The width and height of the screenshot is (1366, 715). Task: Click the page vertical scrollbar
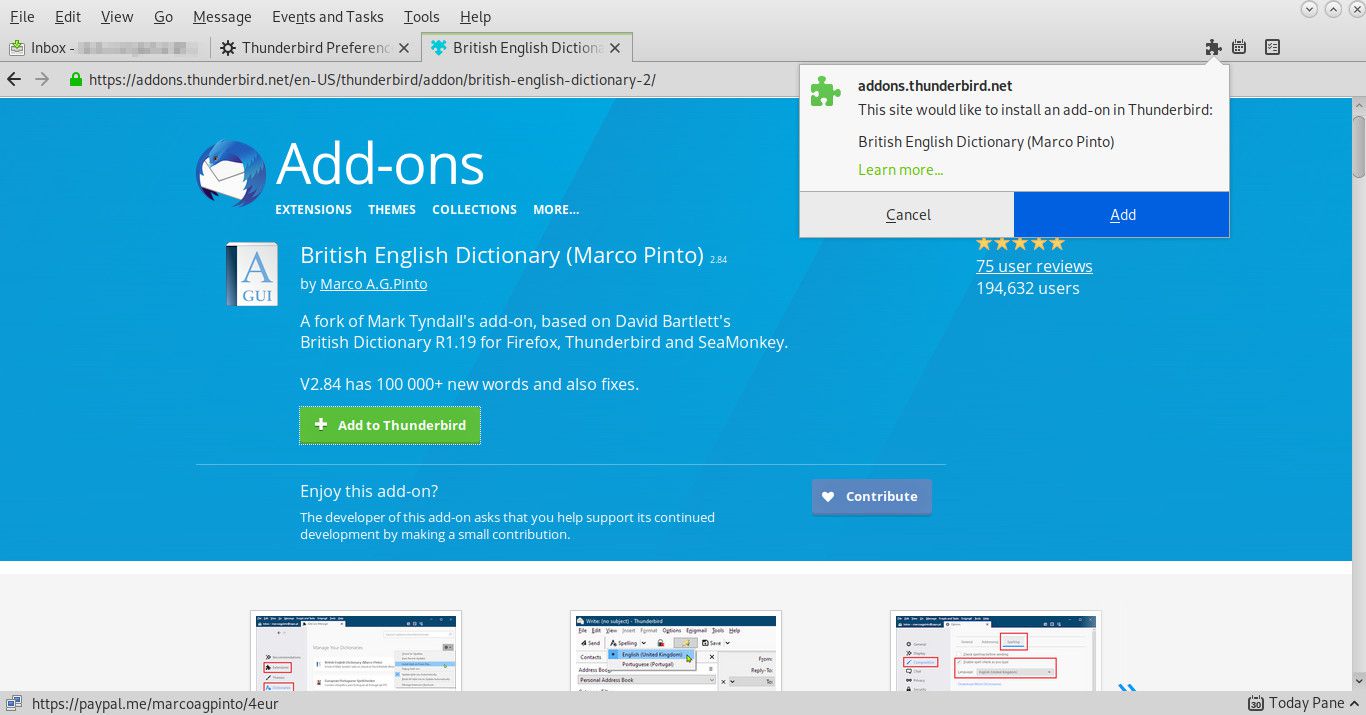[x=1358, y=400]
